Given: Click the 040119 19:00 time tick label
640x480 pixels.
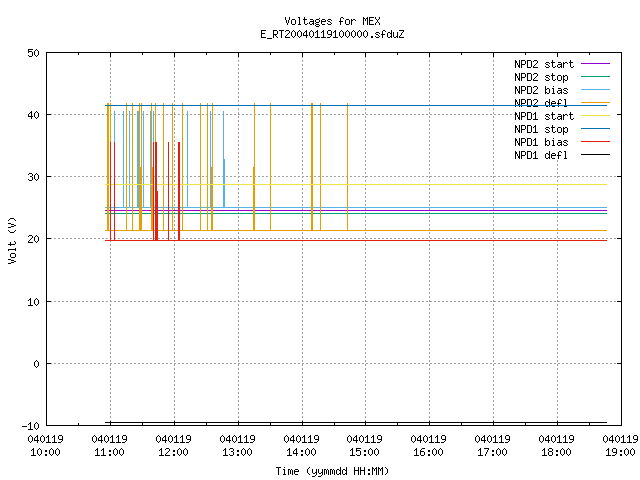Looking at the screenshot, I should [x=620, y=446].
